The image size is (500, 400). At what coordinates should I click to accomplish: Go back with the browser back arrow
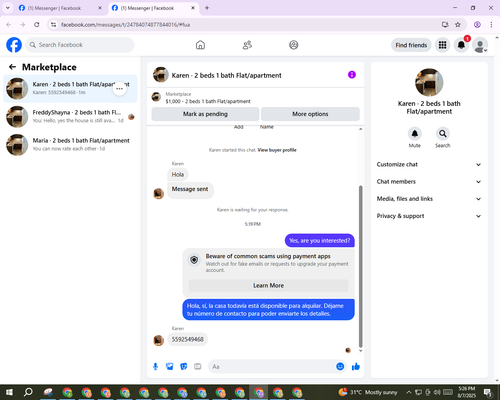pyautogui.click(x=9, y=25)
